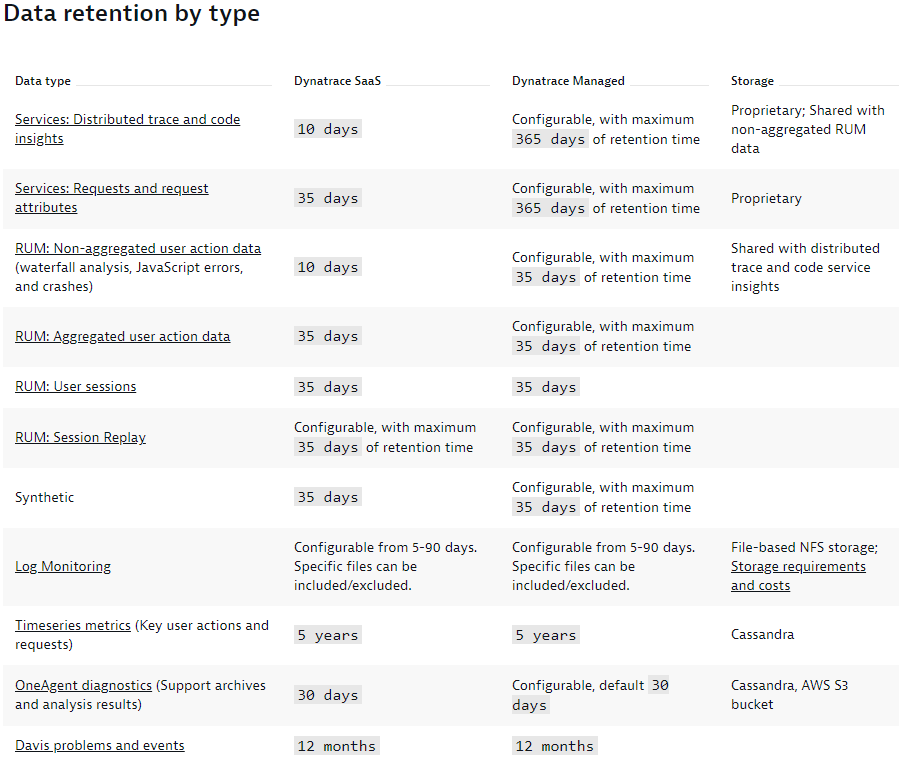Screen dimensions: 901x784
Task: Open Services: Distributed trace and code insights link
Action: (x=127, y=120)
